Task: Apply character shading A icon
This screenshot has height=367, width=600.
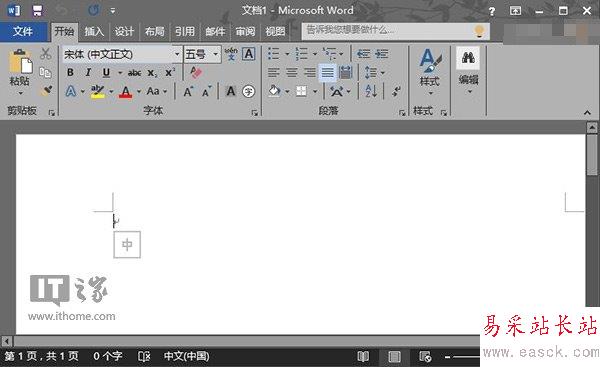Action: coord(231,91)
